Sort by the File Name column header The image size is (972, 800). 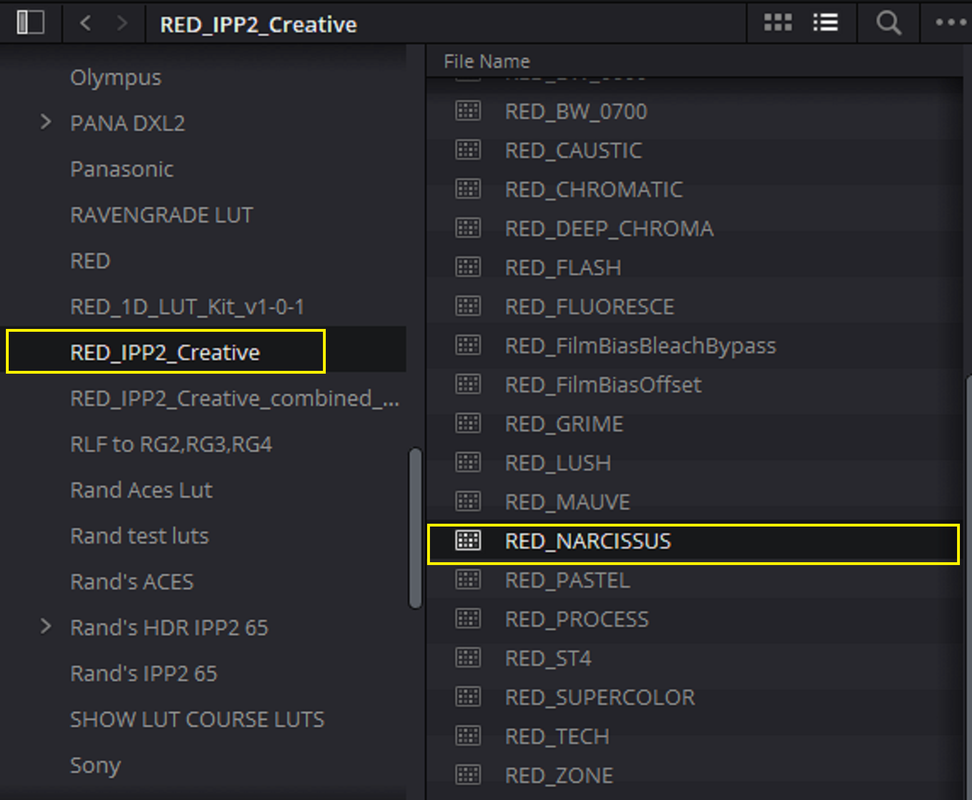tap(487, 61)
